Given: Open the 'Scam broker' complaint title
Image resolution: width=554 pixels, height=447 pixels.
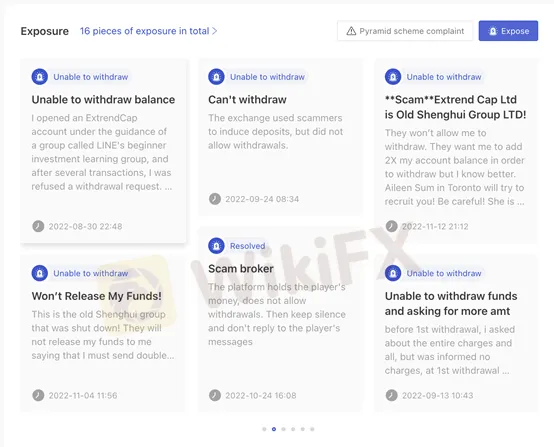Looking at the screenshot, I should click(241, 269).
